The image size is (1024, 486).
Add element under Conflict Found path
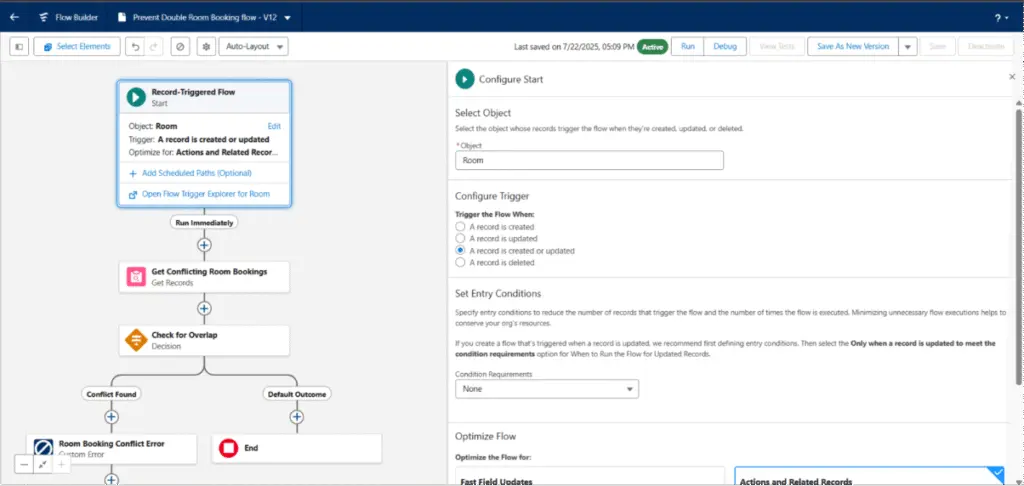click(112, 416)
